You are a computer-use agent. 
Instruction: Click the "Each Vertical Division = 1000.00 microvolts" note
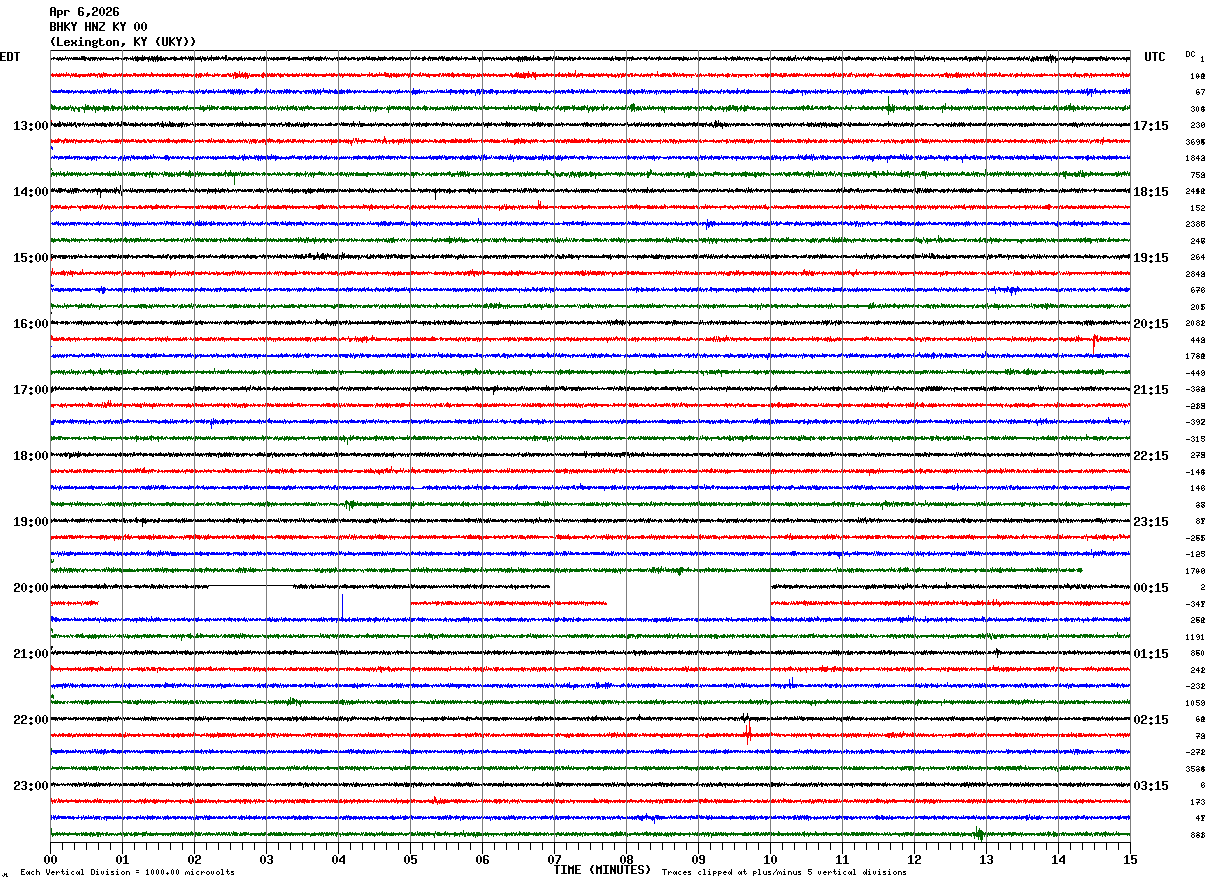click(x=127, y=873)
